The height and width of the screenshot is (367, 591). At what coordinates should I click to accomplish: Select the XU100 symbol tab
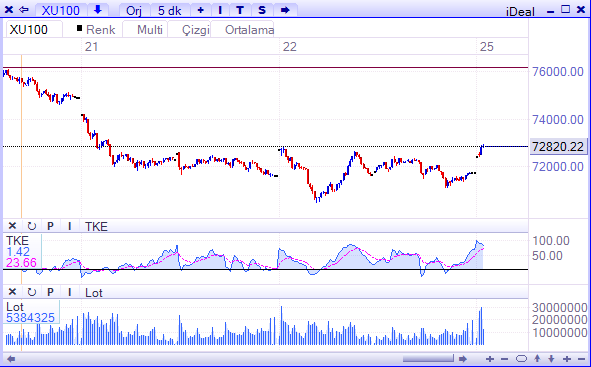(61, 10)
